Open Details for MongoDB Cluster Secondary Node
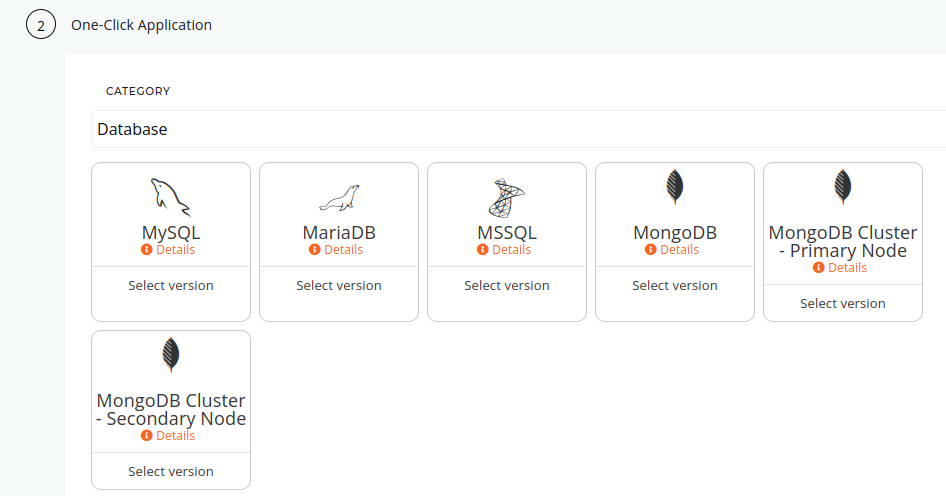946x496 pixels. (x=176, y=435)
